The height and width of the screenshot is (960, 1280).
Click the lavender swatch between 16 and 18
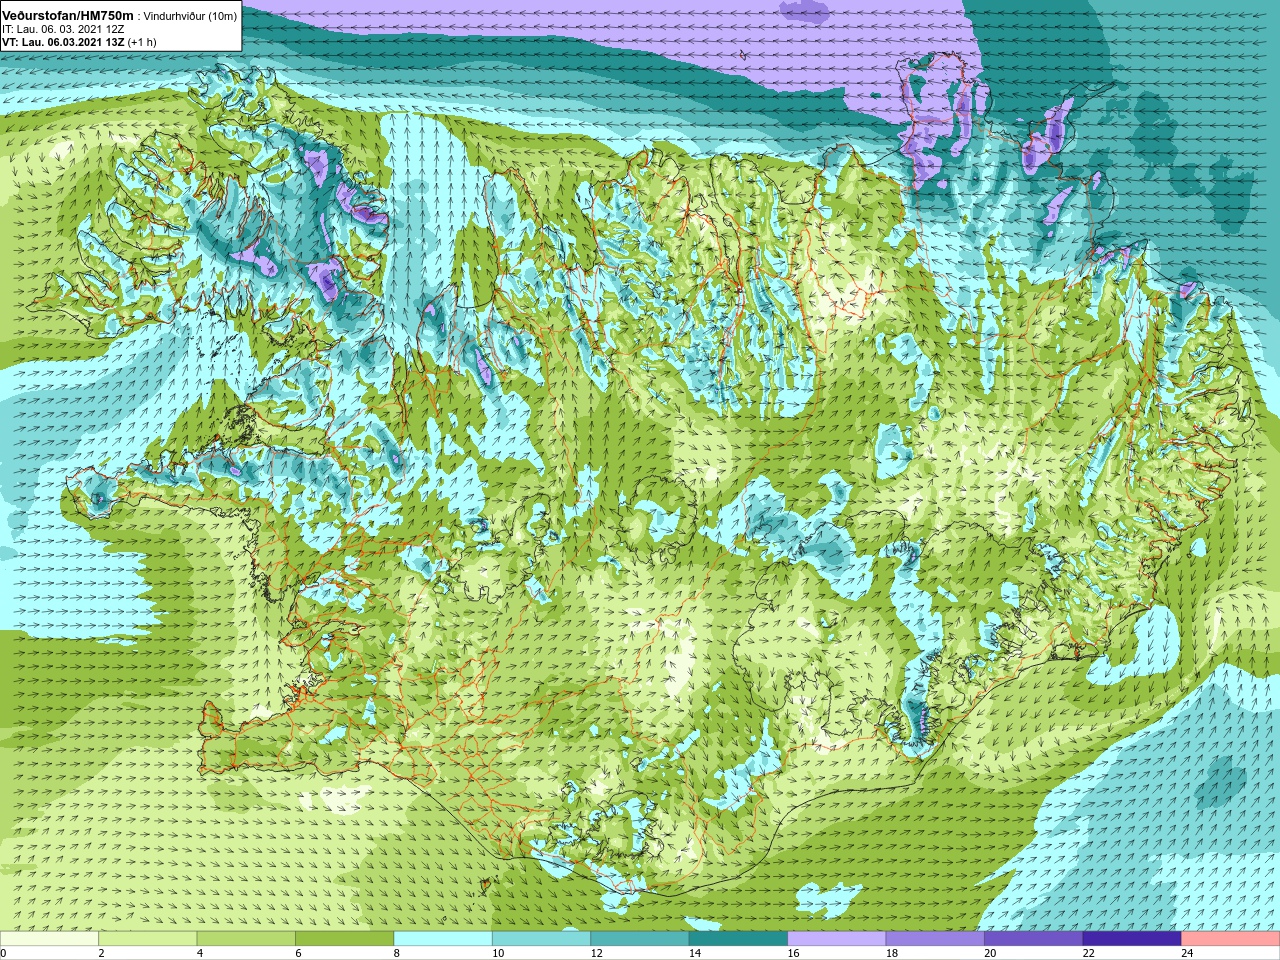[837, 939]
